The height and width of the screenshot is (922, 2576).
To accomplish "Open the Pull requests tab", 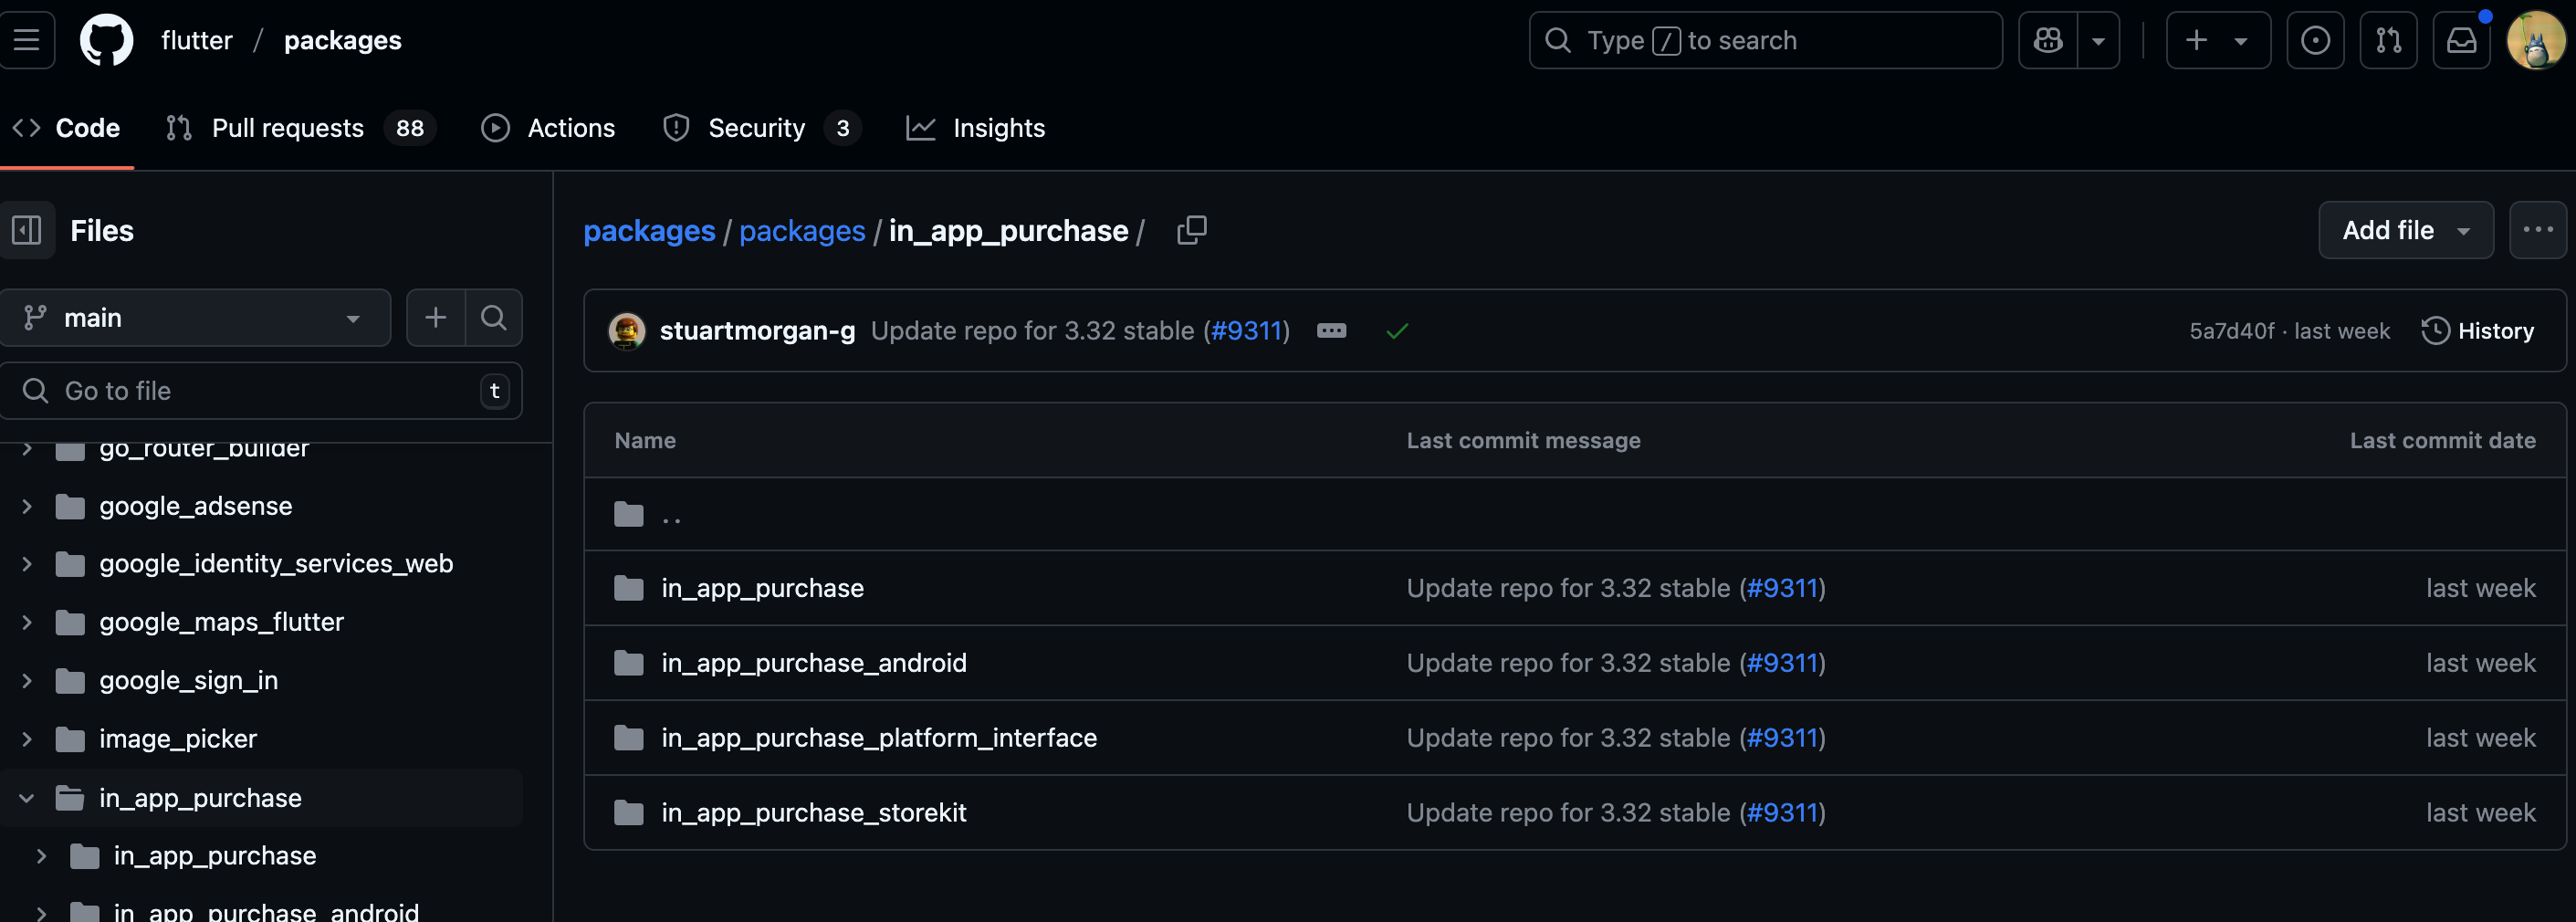I will click(300, 128).
